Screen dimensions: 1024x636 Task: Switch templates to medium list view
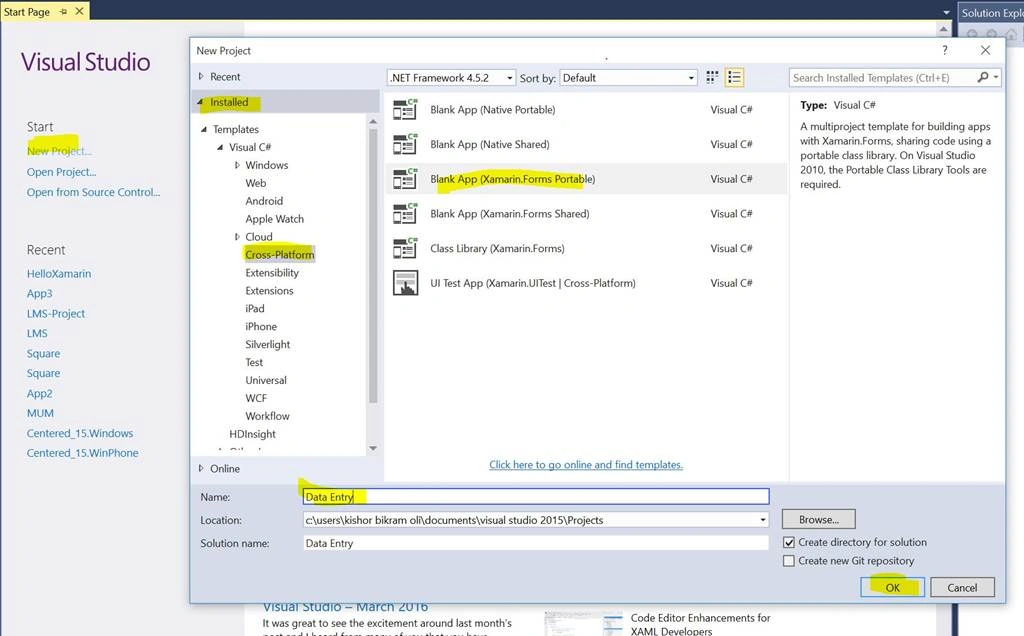[734, 78]
